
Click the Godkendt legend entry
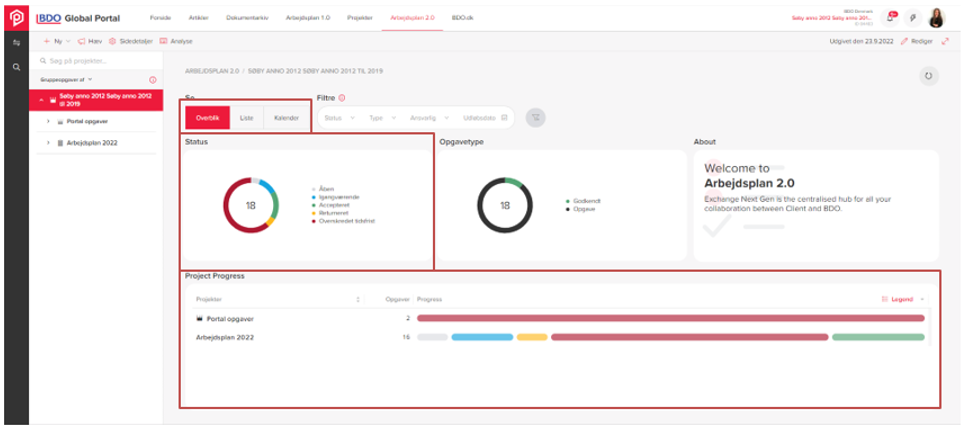click(583, 201)
